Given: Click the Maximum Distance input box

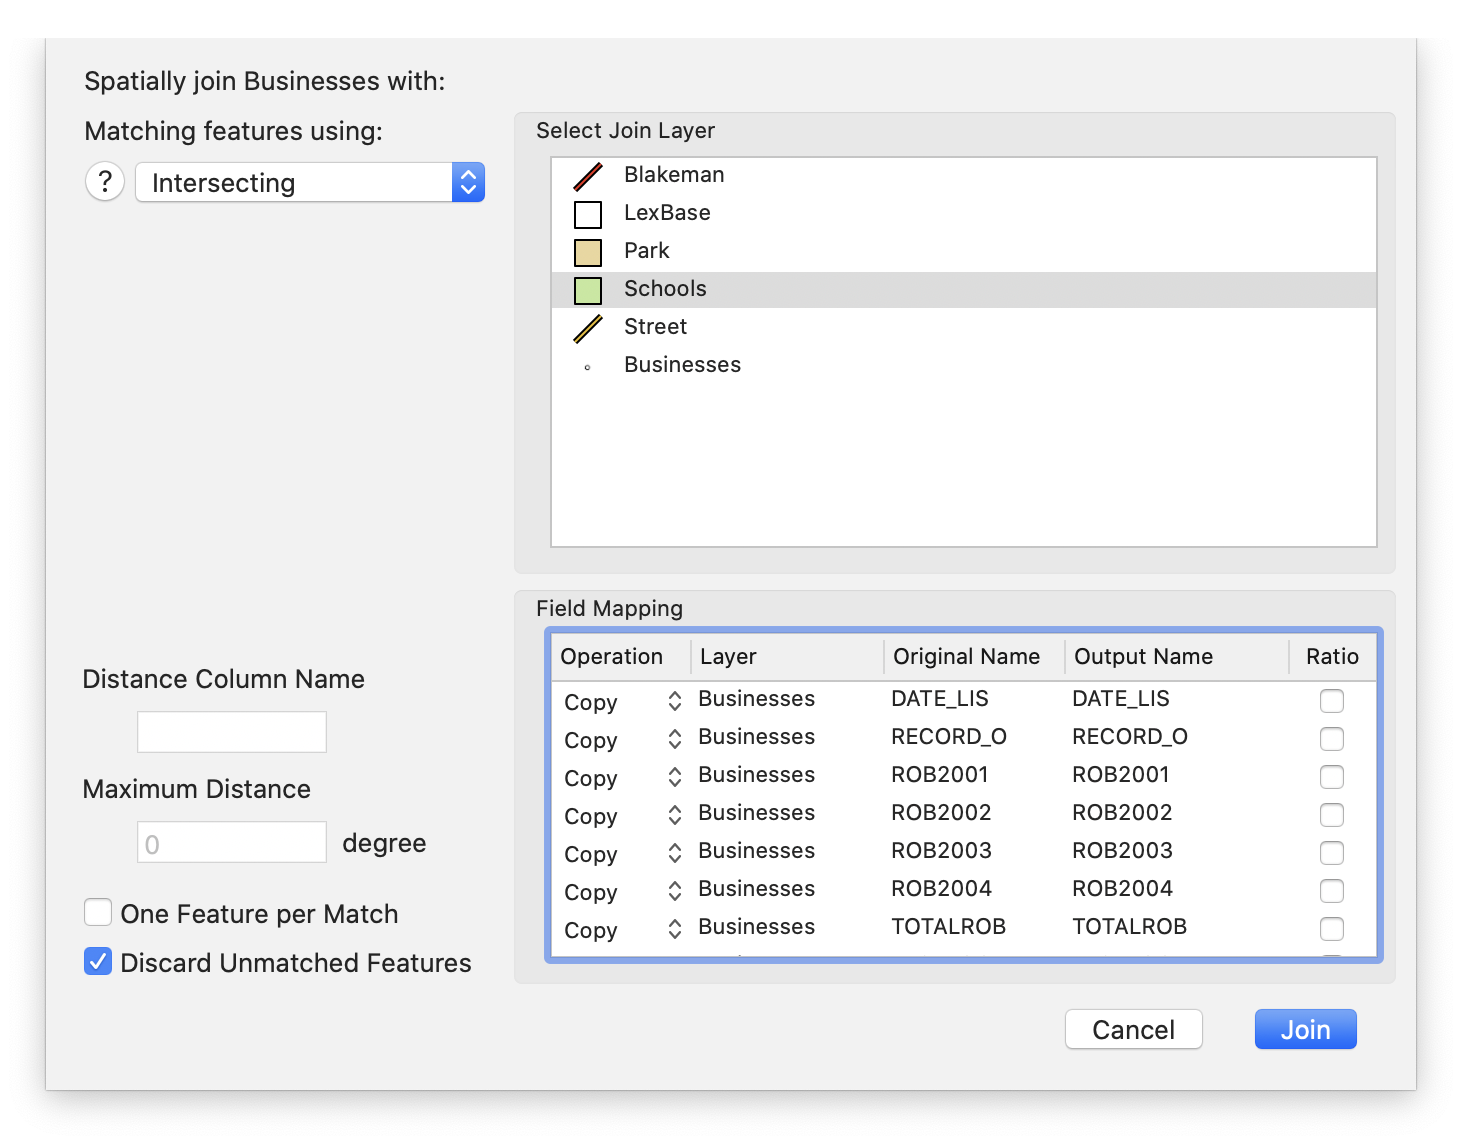Looking at the screenshot, I should [231, 841].
